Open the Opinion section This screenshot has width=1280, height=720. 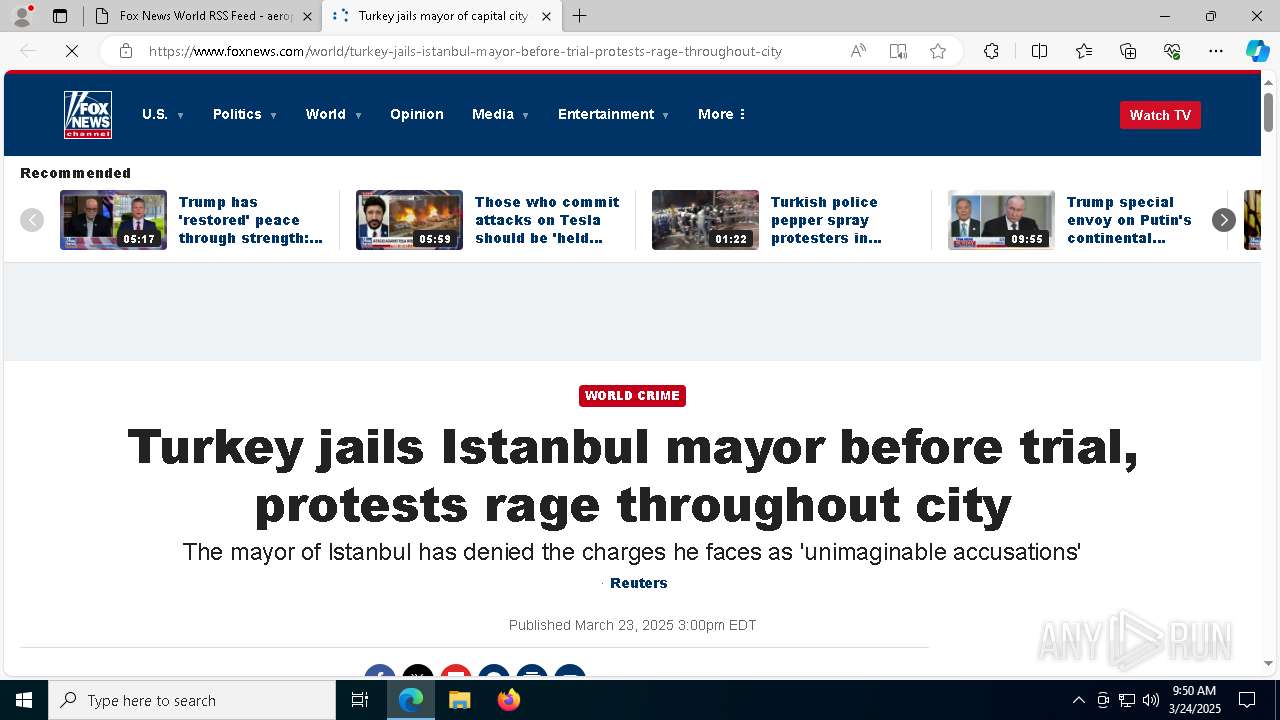[417, 114]
